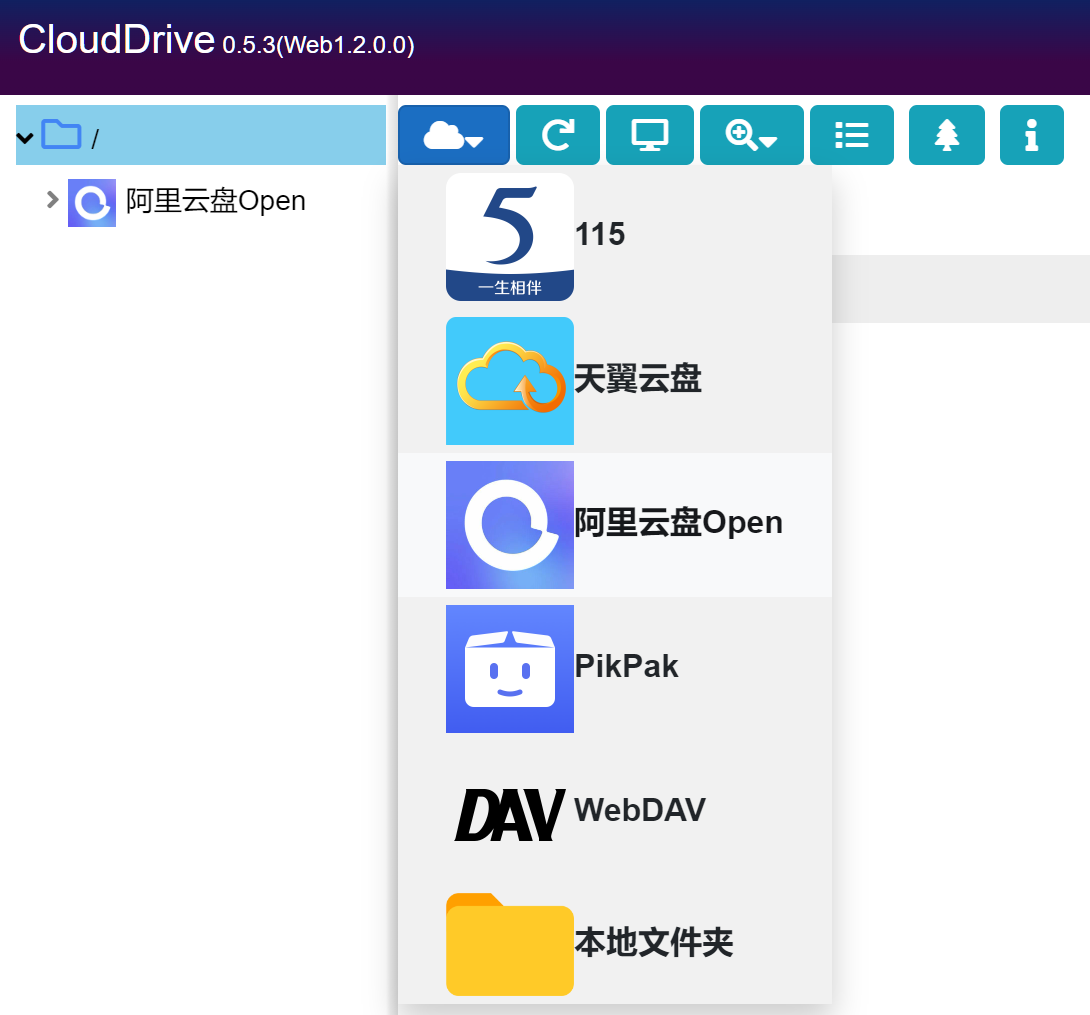
Task: Click the yellow local folder thumbnail
Action: [510, 943]
